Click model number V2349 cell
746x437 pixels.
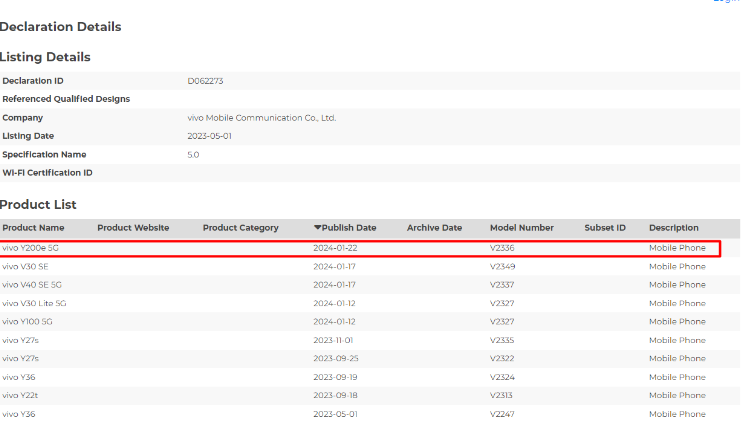(503, 266)
